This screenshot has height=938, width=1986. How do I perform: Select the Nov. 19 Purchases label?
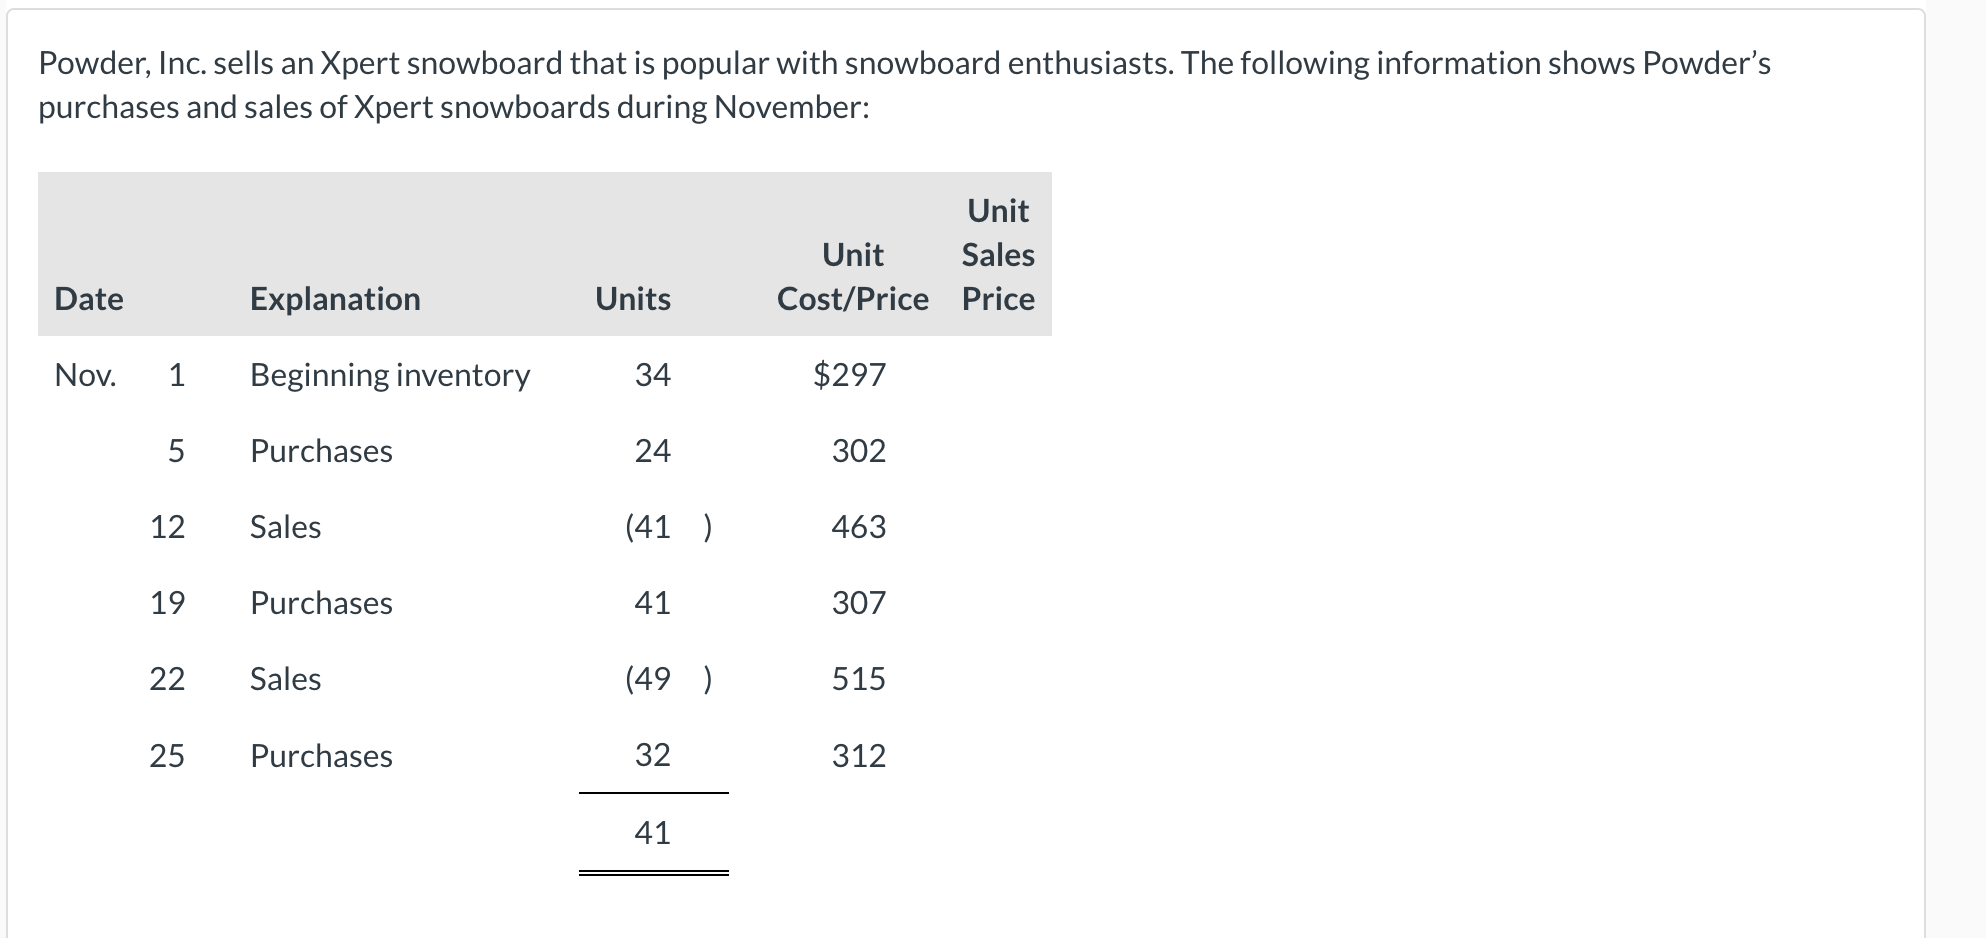[x=321, y=603]
